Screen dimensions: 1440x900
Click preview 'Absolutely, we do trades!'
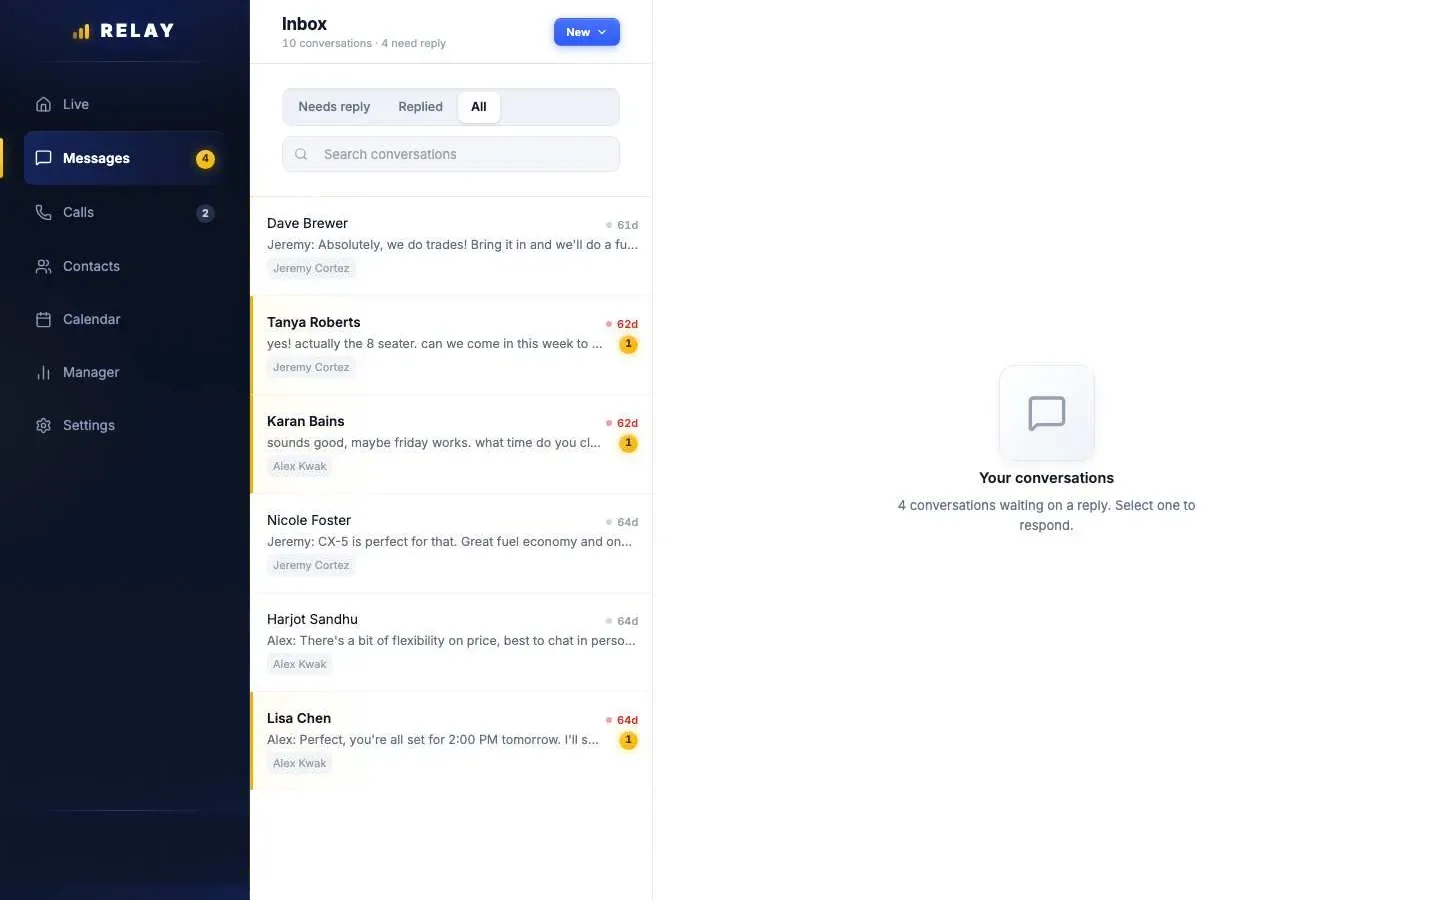452,245
